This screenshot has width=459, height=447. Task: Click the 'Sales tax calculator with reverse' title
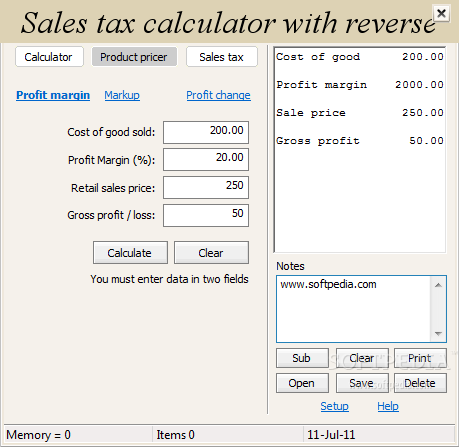click(x=228, y=23)
